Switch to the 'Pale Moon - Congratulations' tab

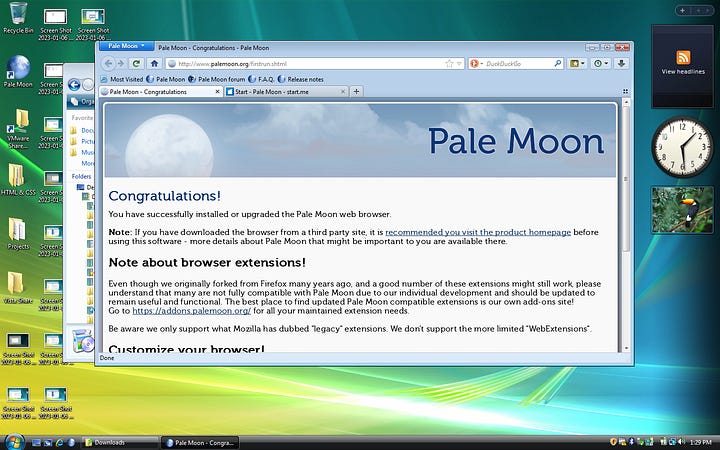(161, 92)
